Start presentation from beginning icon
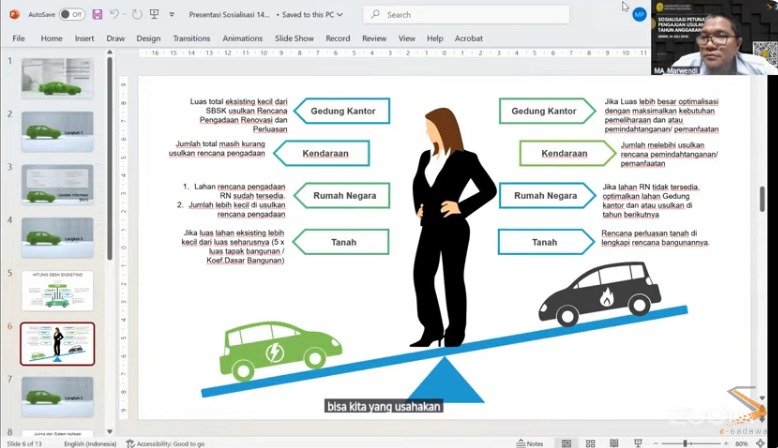Image resolution: width=778 pixels, height=448 pixels. [x=154, y=14]
